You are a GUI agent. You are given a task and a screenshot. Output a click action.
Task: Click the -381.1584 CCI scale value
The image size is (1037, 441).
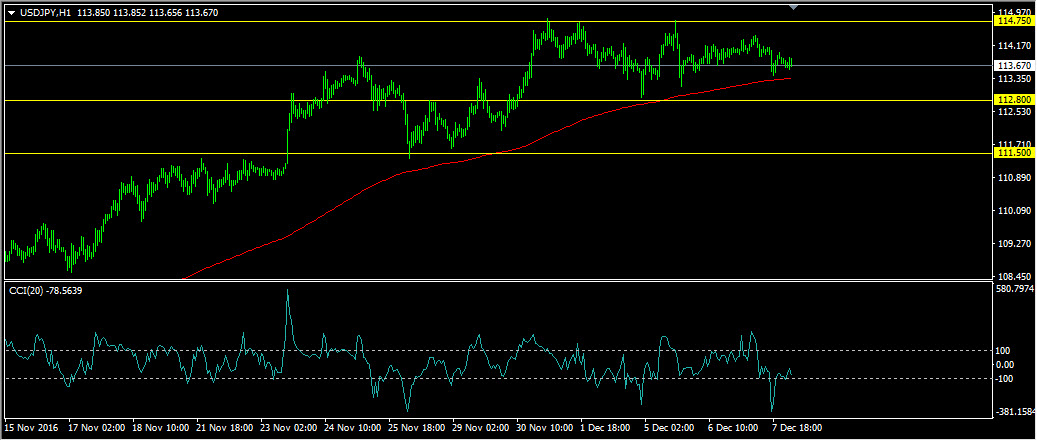point(1016,412)
